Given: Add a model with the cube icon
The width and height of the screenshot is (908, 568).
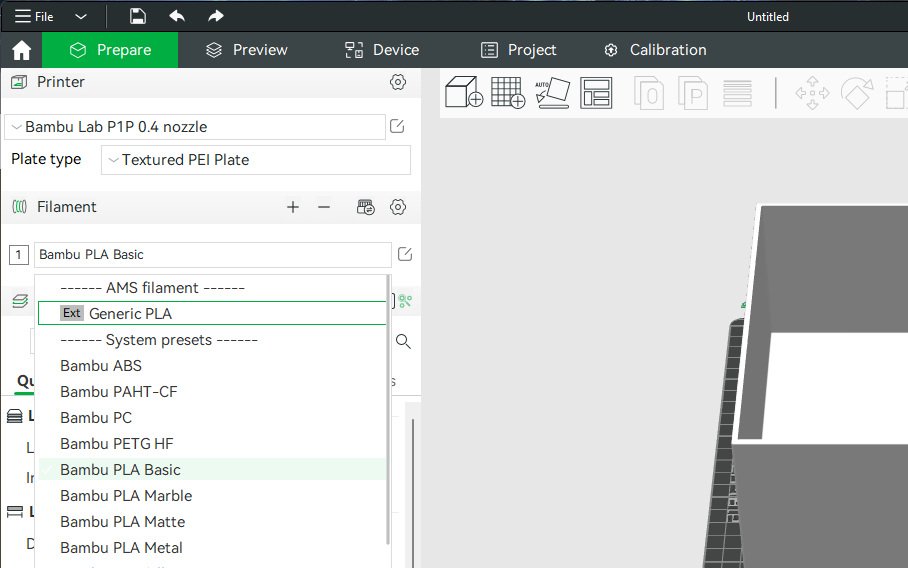Looking at the screenshot, I should [x=464, y=93].
